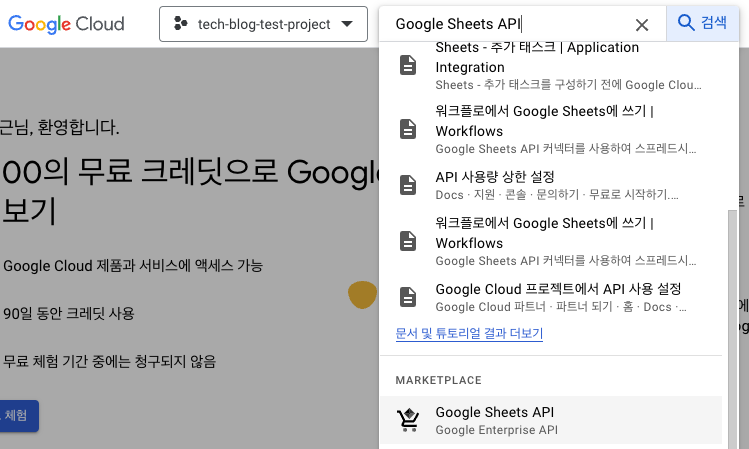Click the blue 체험 button
The image size is (749, 449).
(17, 416)
